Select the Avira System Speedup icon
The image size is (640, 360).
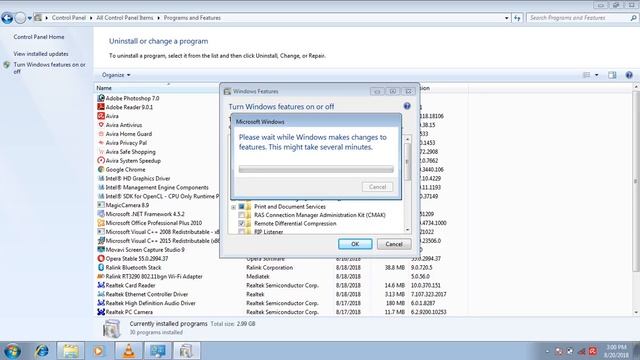pyautogui.click(x=101, y=160)
